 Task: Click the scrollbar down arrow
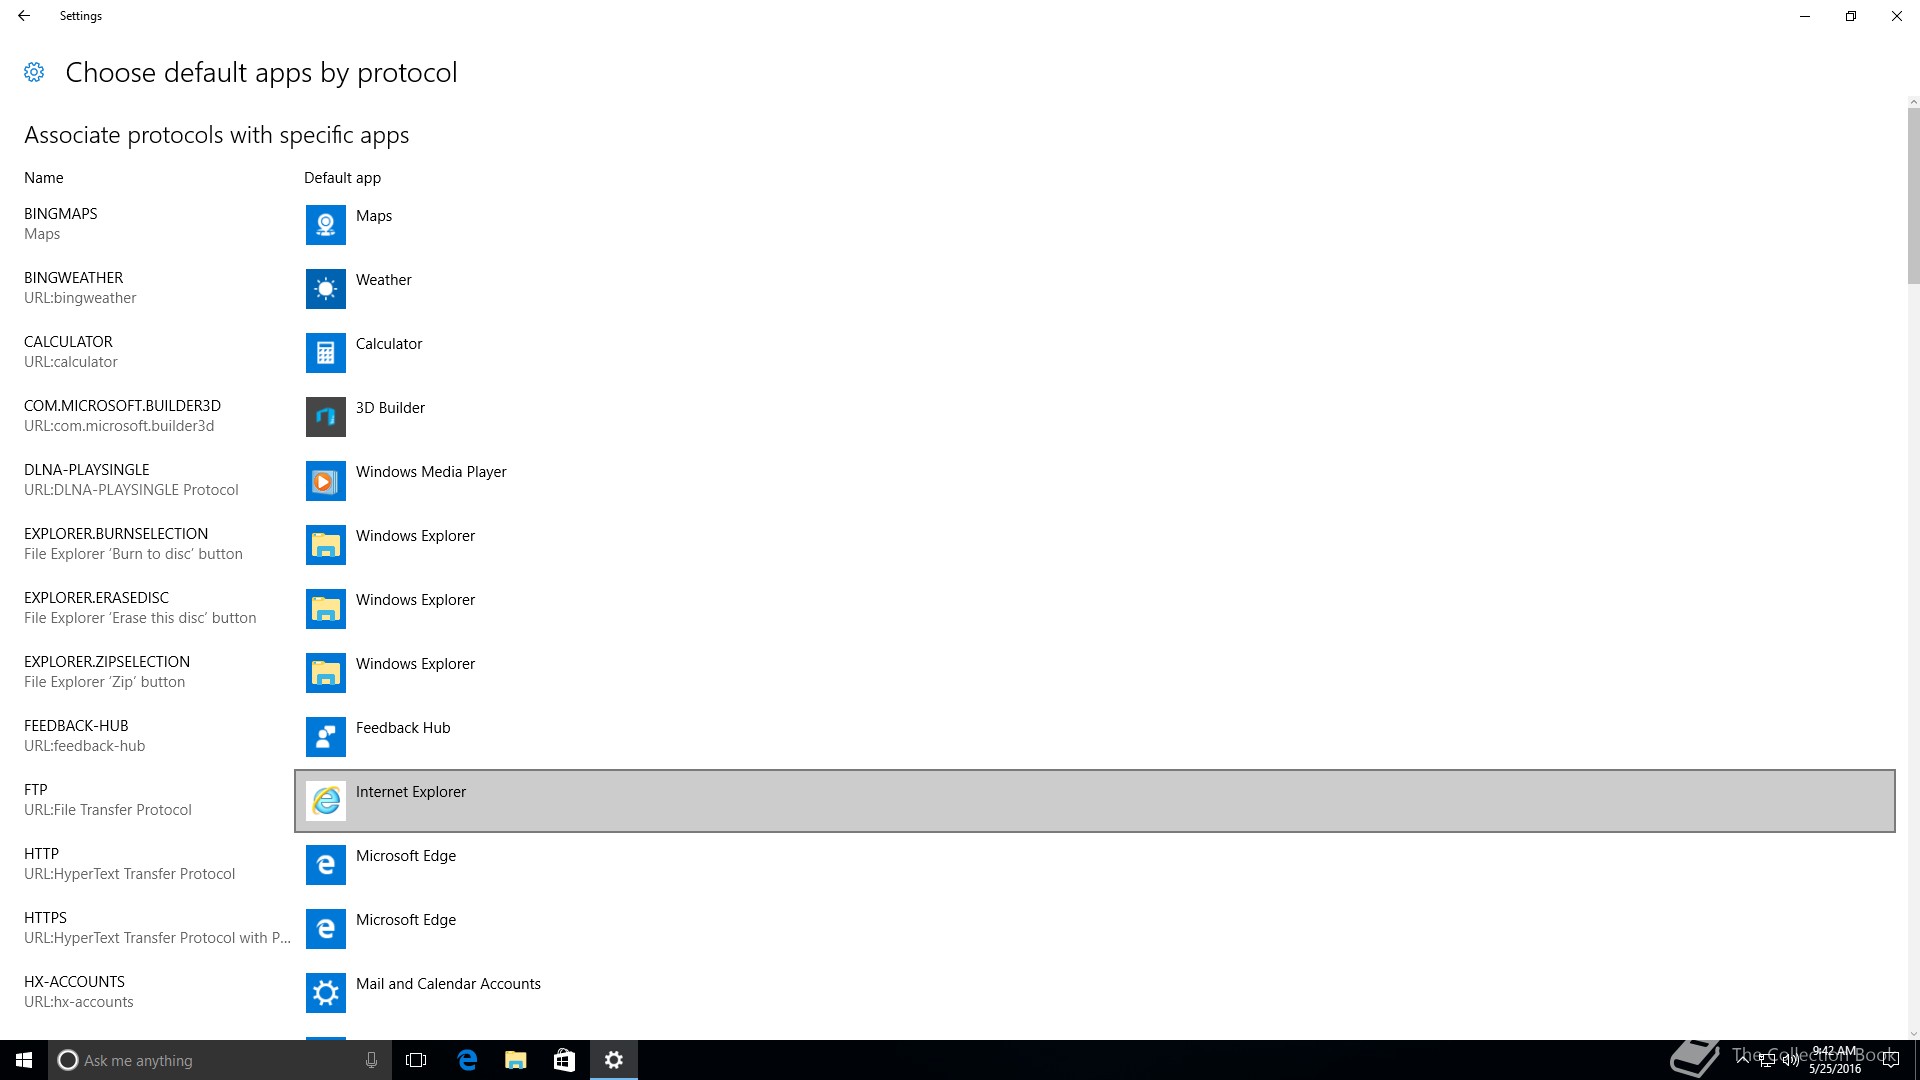(1913, 1034)
